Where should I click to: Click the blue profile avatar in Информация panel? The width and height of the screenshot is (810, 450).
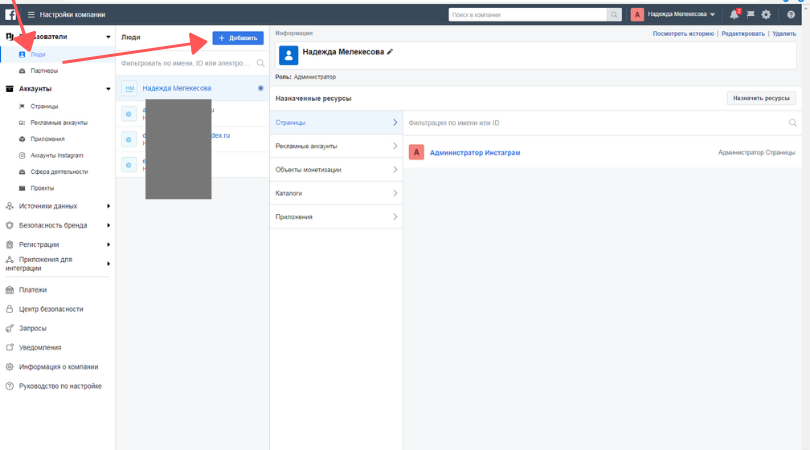tap(288, 55)
